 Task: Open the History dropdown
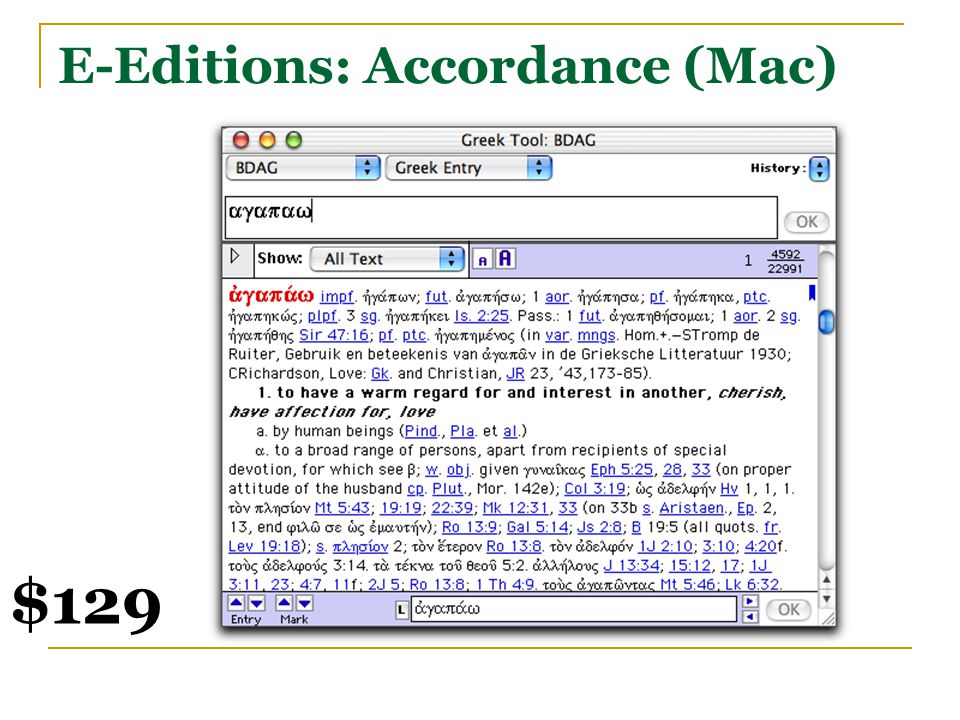tap(819, 169)
